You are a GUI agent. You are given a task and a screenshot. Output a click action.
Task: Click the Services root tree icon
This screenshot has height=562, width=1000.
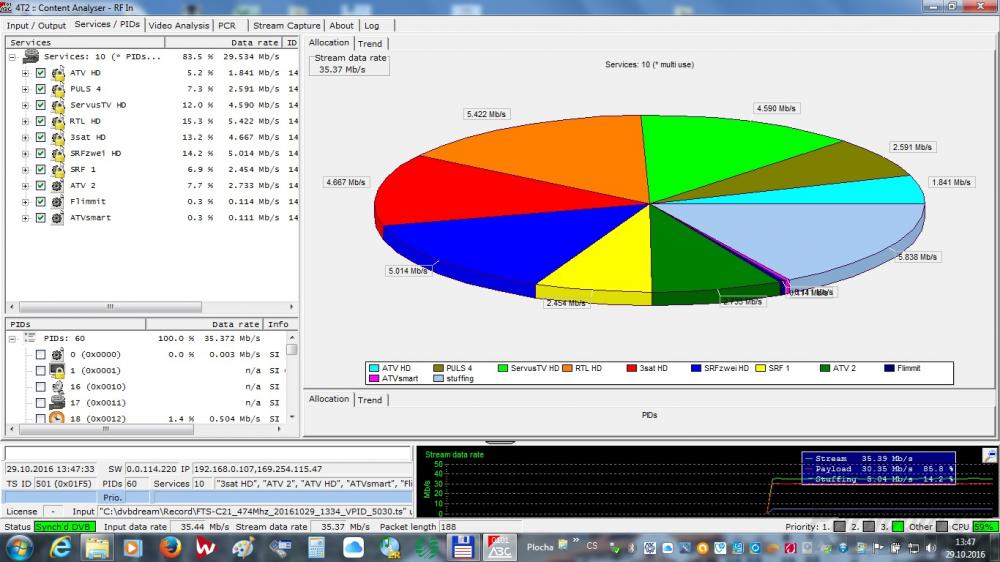pyautogui.click(x=31, y=56)
